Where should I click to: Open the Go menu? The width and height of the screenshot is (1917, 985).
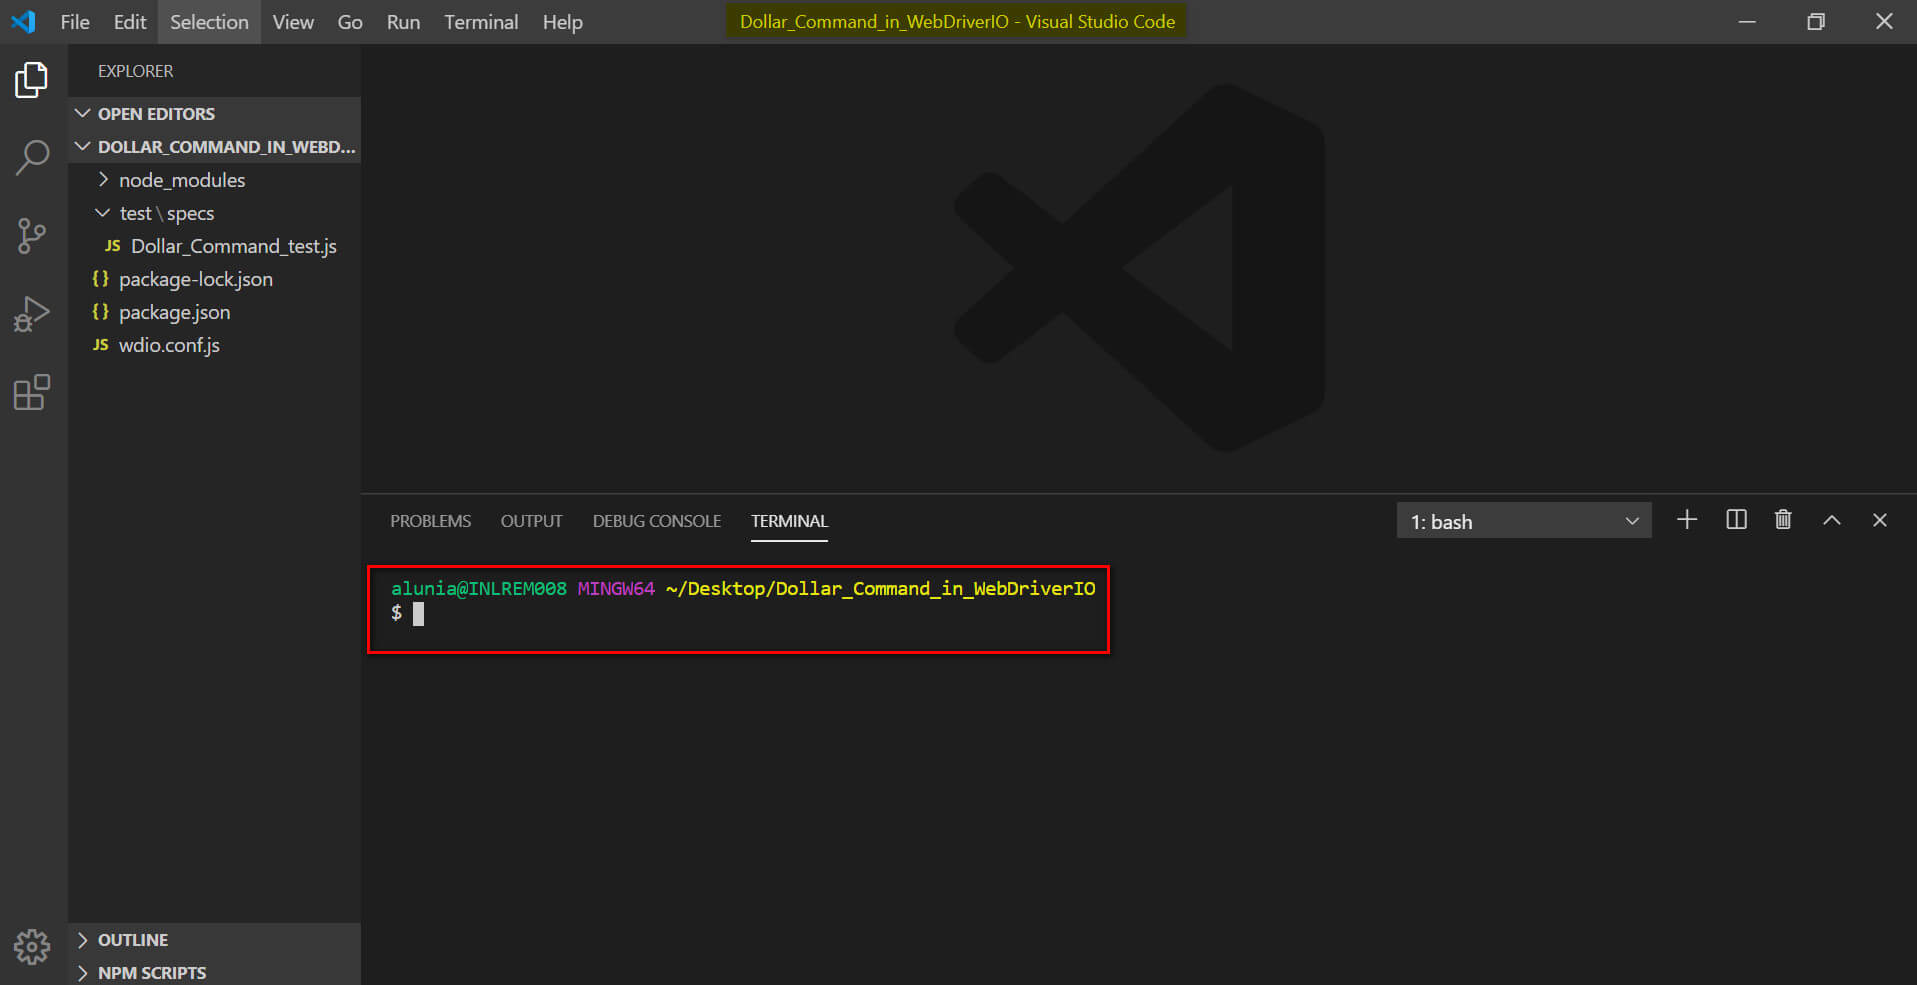pos(350,22)
